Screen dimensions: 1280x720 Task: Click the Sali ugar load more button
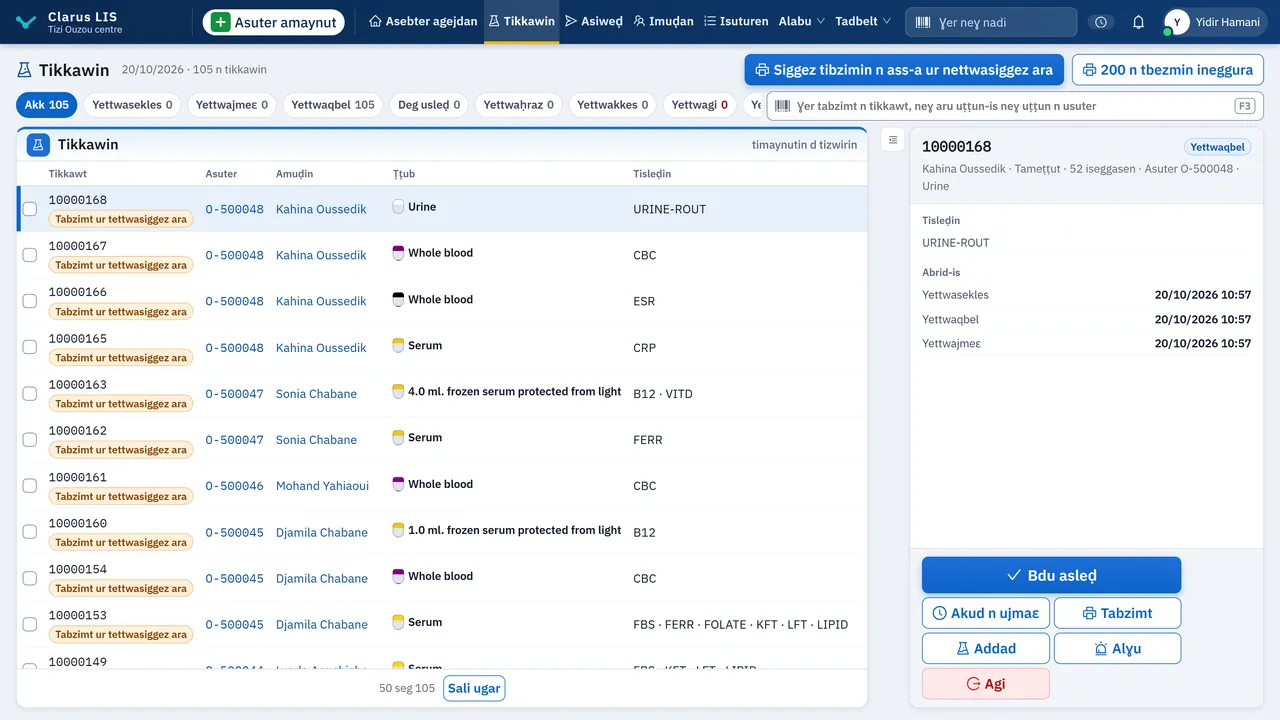point(474,688)
